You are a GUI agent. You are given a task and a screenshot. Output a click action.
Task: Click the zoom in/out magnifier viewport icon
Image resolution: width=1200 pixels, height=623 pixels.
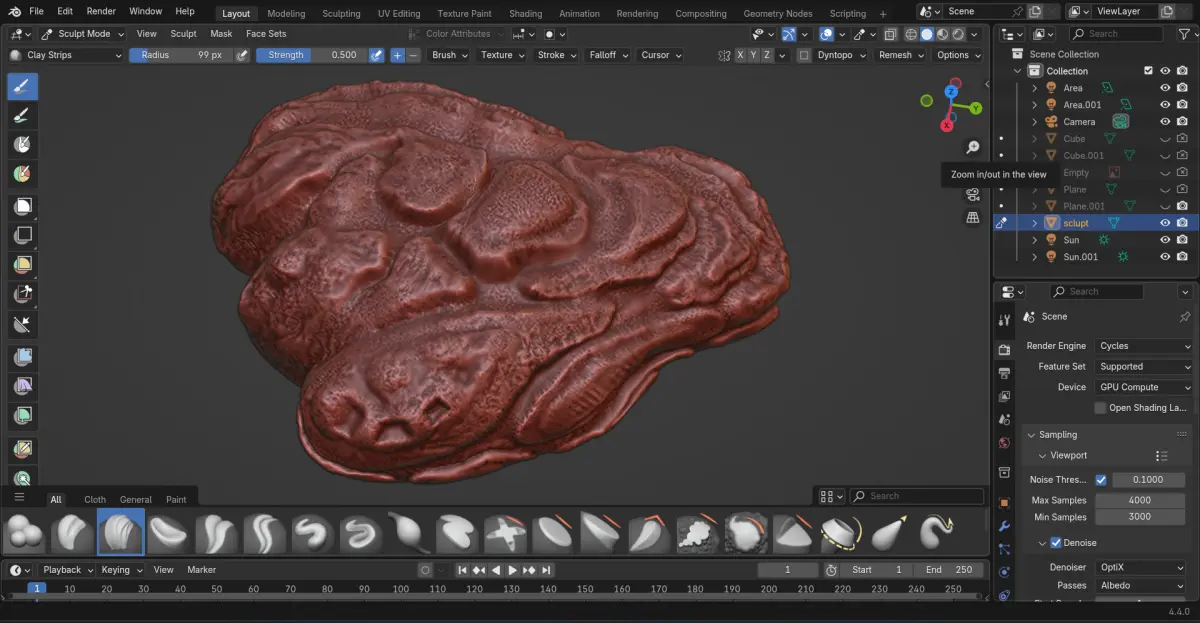(x=972, y=148)
